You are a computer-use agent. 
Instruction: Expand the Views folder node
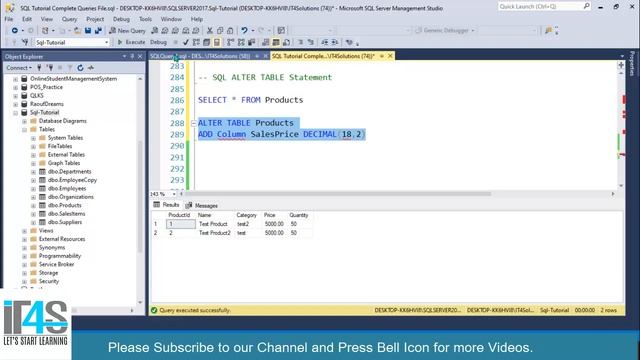(x=24, y=231)
